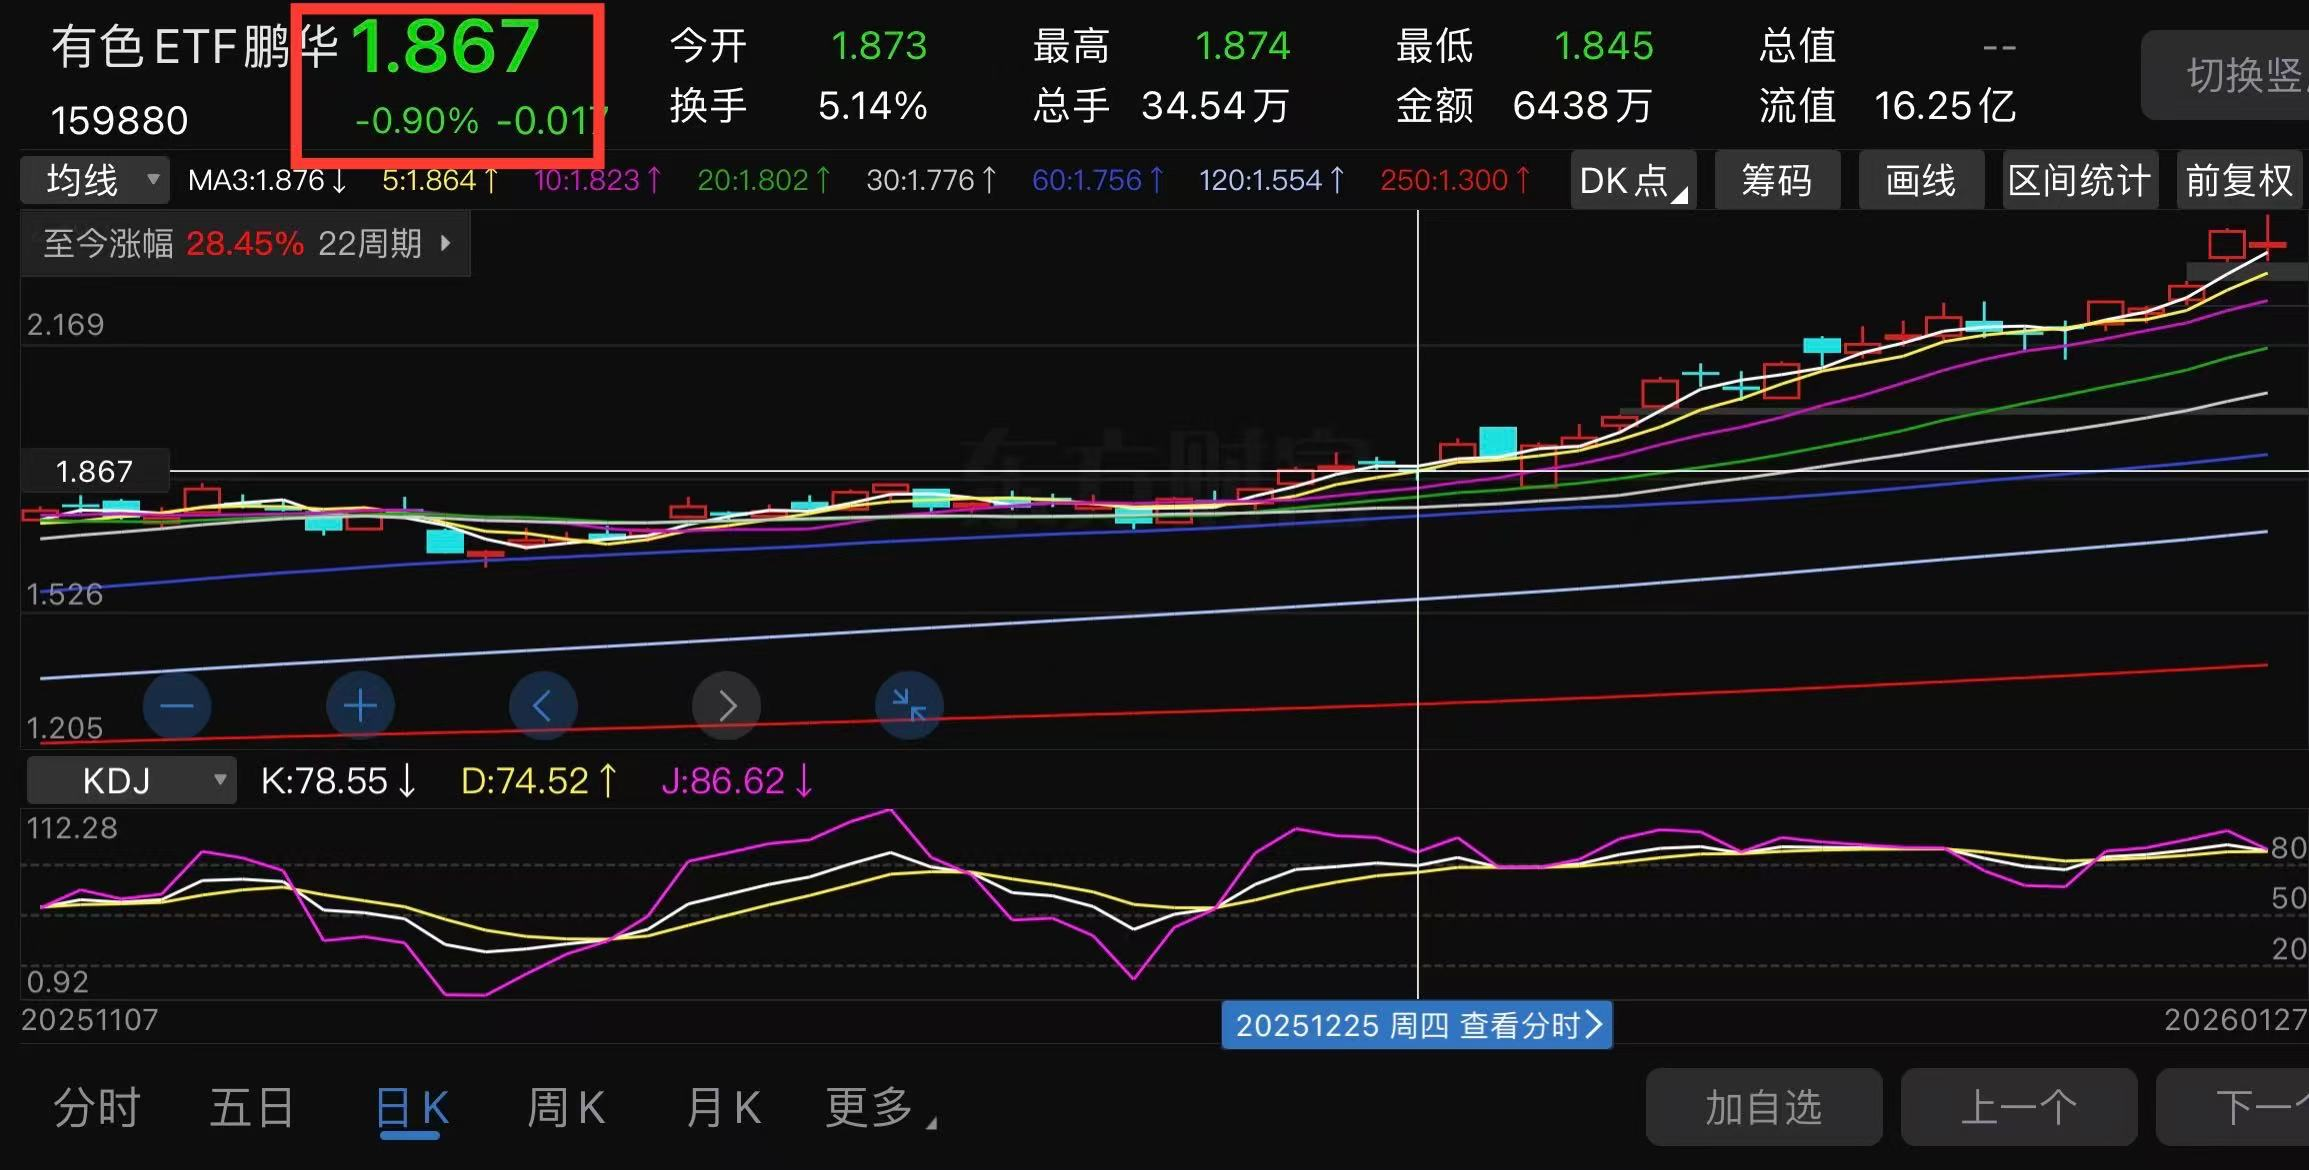Select the 月K monthly chart tab

point(723,1108)
